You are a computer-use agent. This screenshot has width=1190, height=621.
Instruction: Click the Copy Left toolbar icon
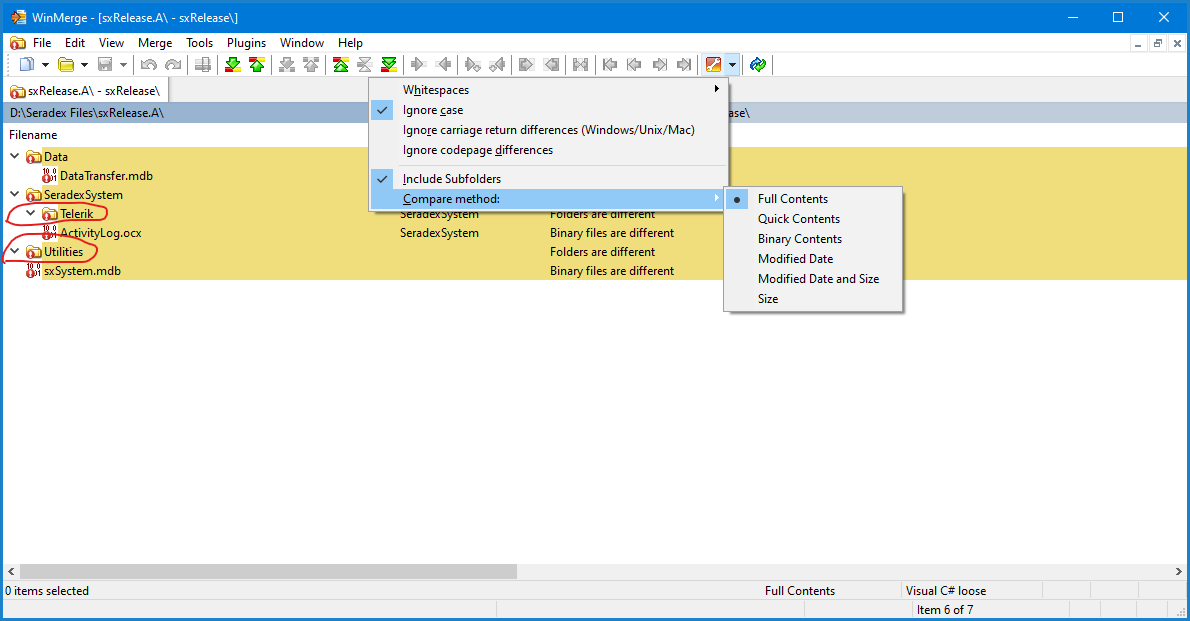point(443,65)
